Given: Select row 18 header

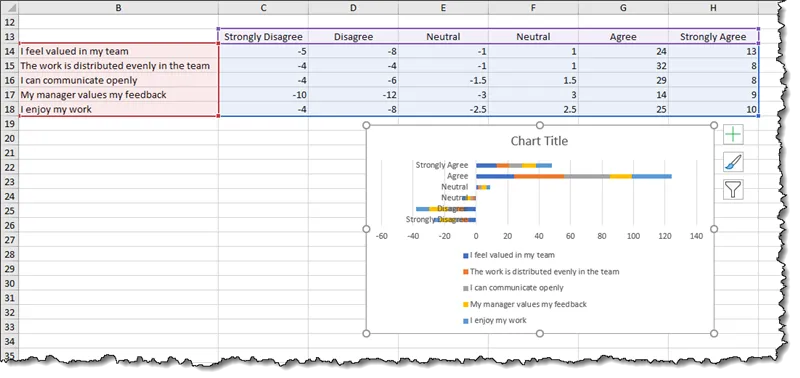Looking at the screenshot, I should tap(10, 109).
